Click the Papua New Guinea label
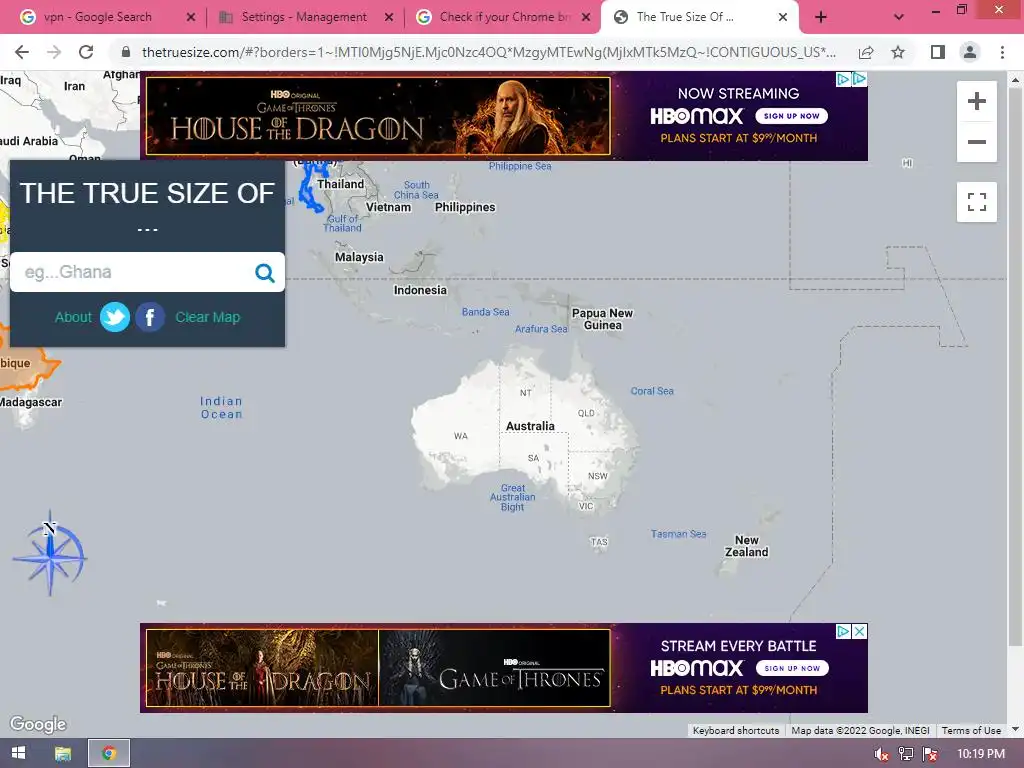Image resolution: width=1024 pixels, height=768 pixels. pyautogui.click(x=602, y=319)
